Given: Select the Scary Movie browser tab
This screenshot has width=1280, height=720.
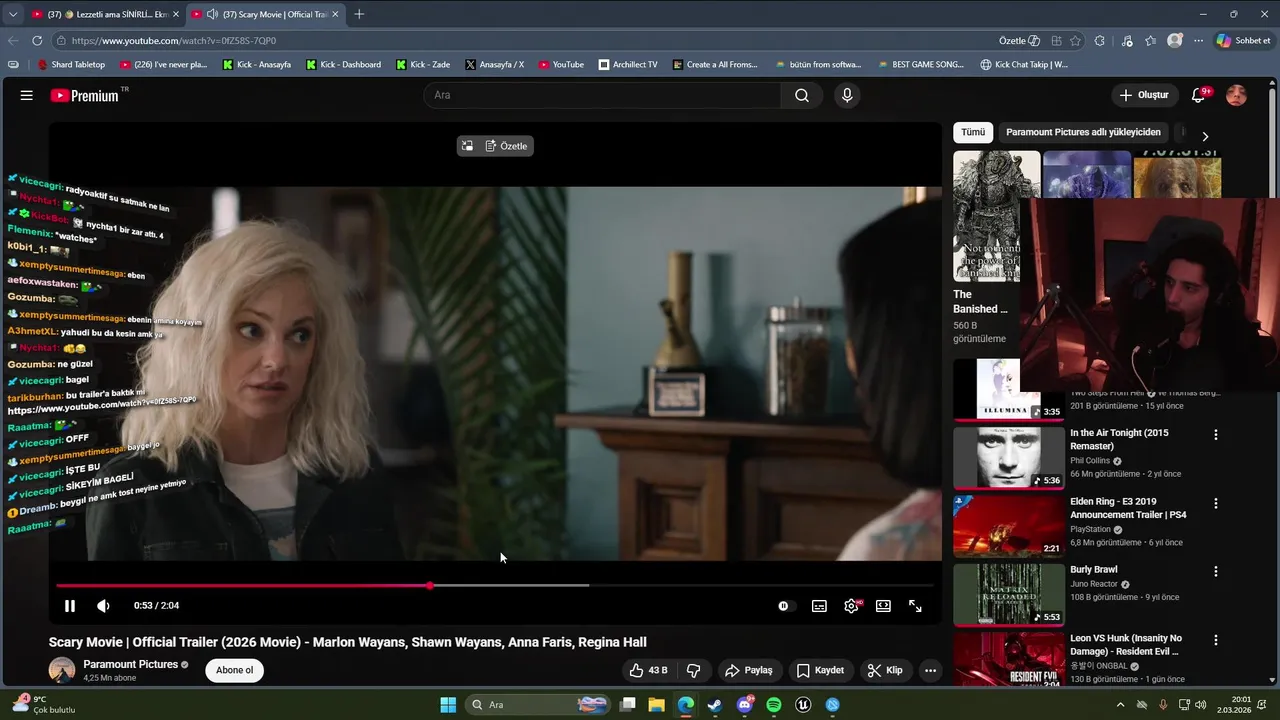Looking at the screenshot, I should 265,14.
